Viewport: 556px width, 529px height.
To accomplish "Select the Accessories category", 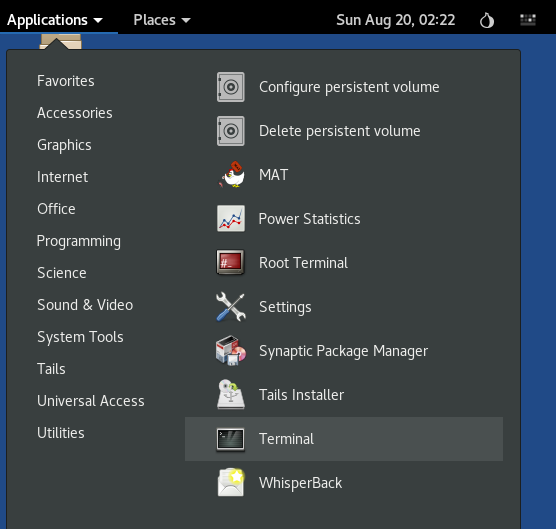I will 74,113.
